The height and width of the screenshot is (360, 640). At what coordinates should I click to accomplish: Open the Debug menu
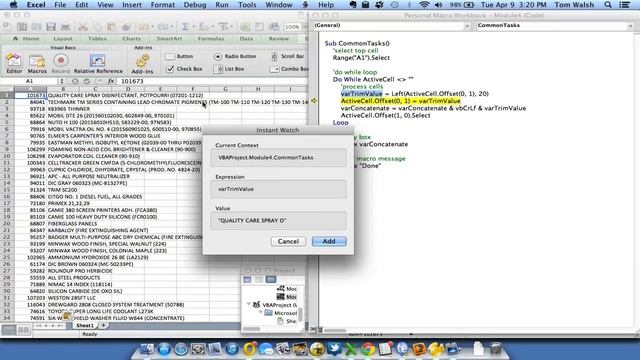195,5
